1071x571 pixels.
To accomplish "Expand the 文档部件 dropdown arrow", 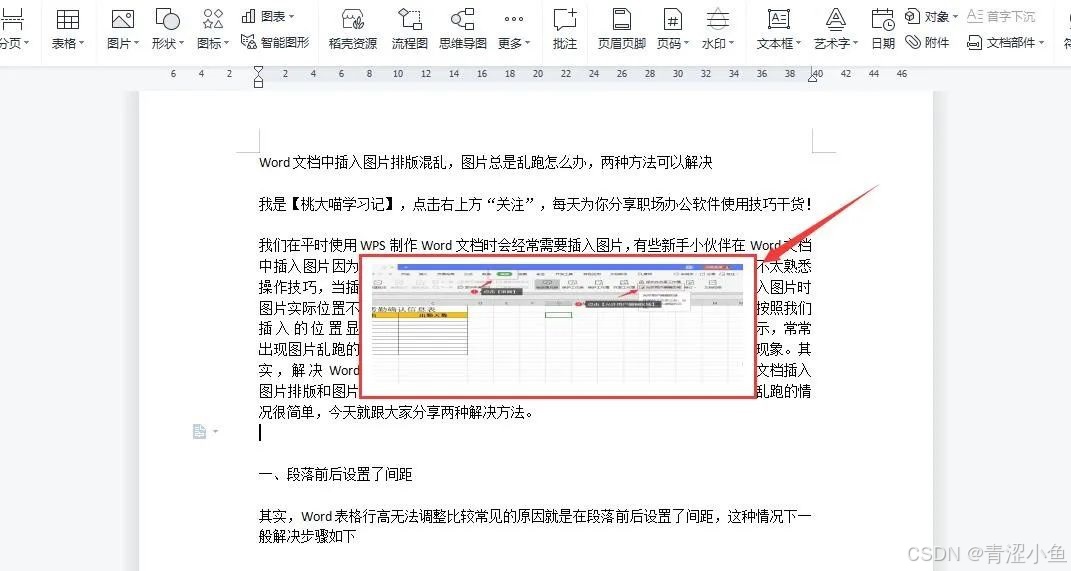I will click(1042, 43).
